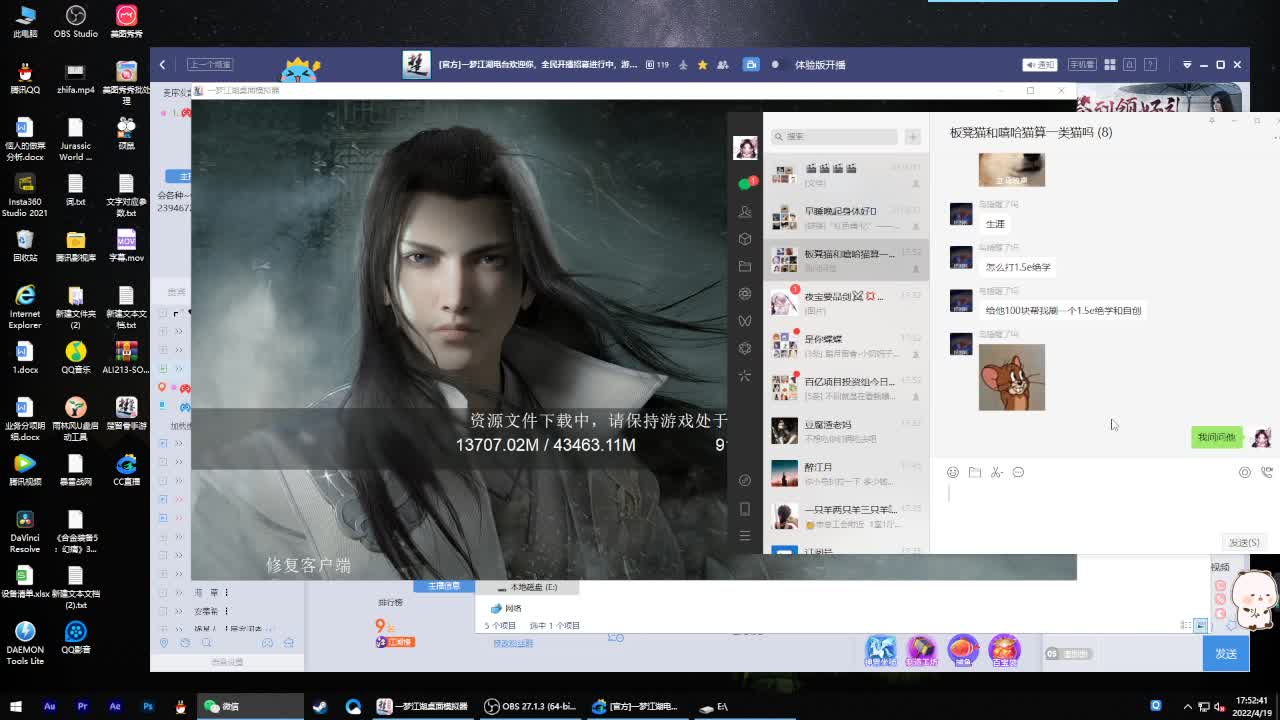Select the DaVinci Resolve desktop shortcut
The width and height of the screenshot is (1280, 720).
coord(25,532)
